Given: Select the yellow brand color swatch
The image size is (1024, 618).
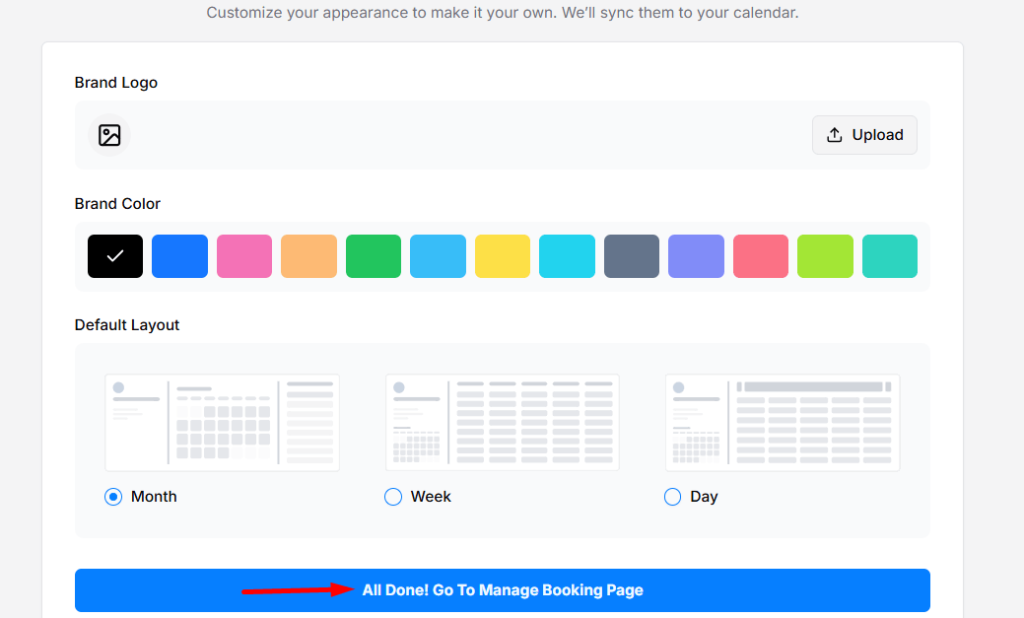Looking at the screenshot, I should tap(503, 256).
